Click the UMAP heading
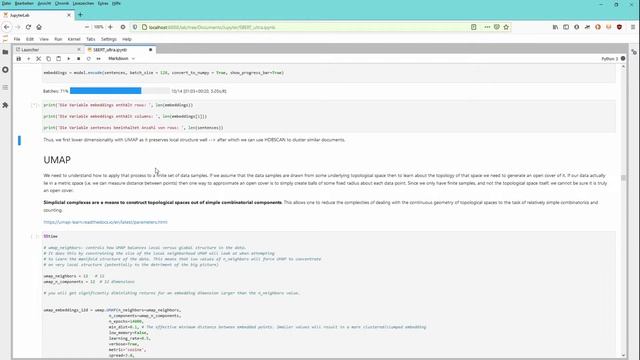This screenshot has width=640, height=360. tap(57, 160)
